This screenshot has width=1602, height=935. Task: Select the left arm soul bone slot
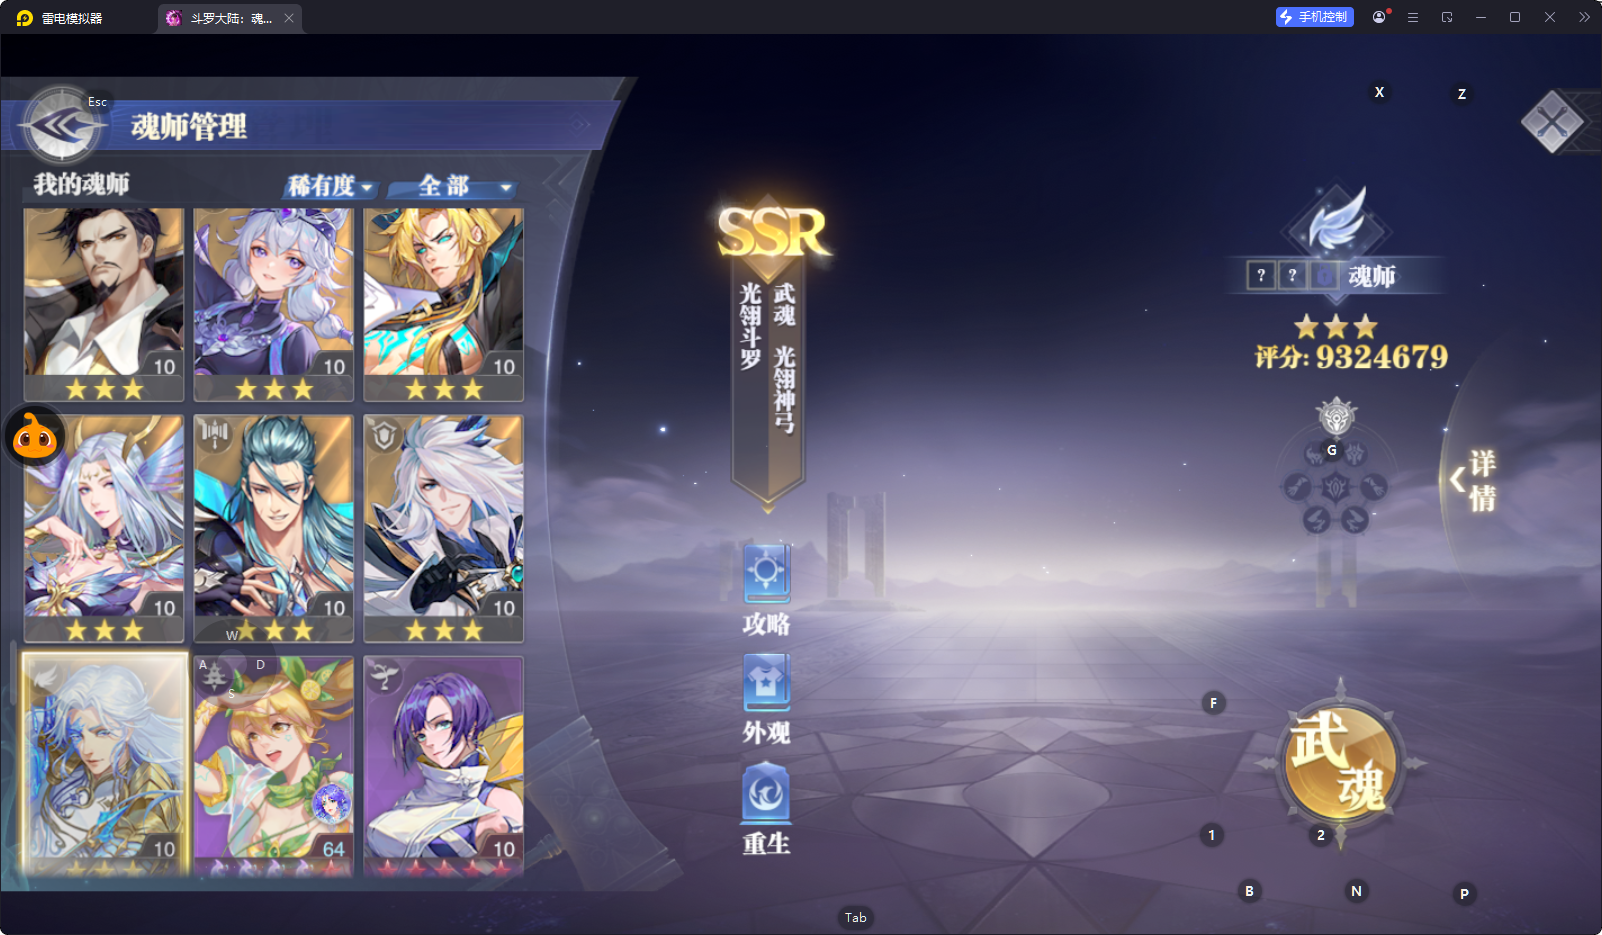pyautogui.click(x=1297, y=487)
